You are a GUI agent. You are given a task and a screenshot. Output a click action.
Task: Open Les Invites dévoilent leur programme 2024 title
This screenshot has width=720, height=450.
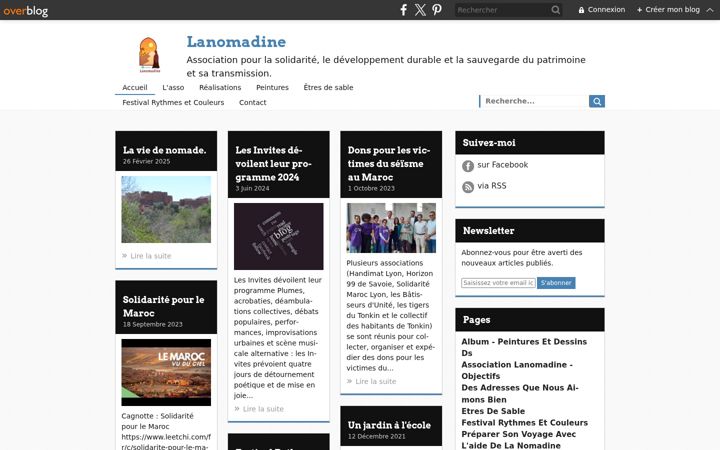274,163
